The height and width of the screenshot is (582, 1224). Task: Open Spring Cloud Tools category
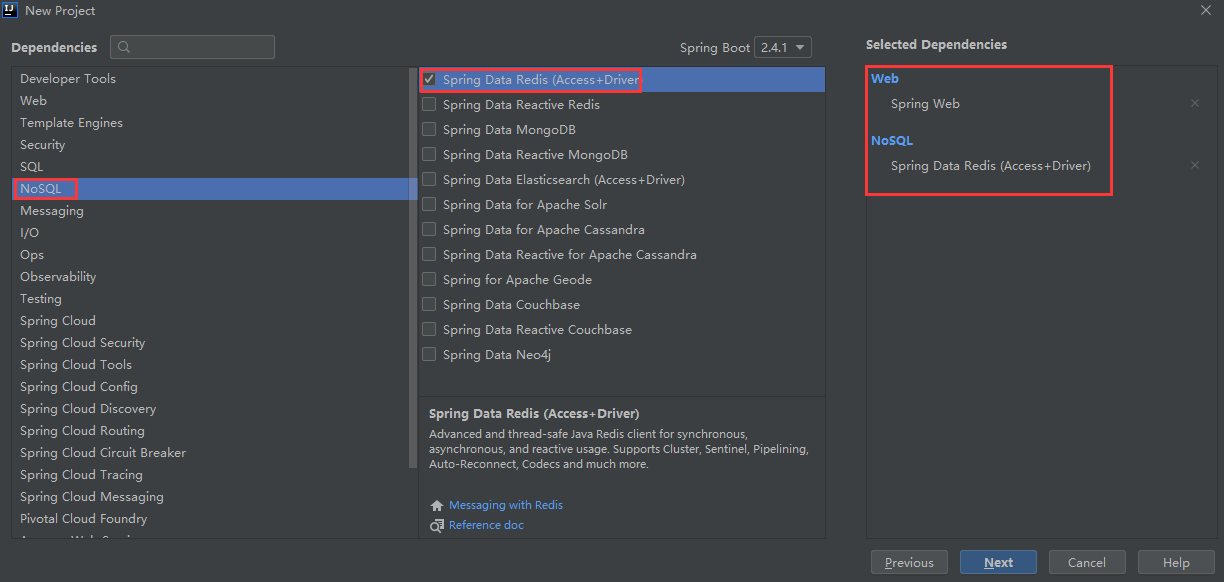click(210, 365)
